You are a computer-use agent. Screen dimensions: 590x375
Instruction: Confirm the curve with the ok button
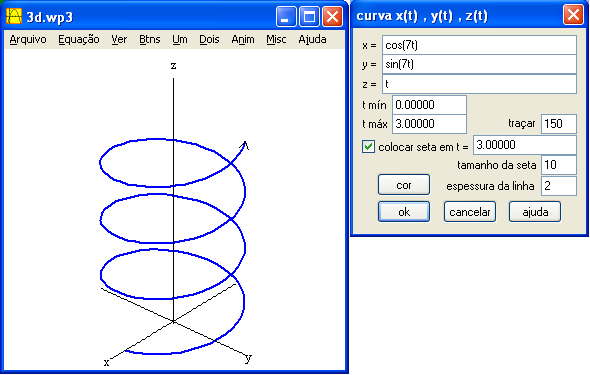(404, 212)
